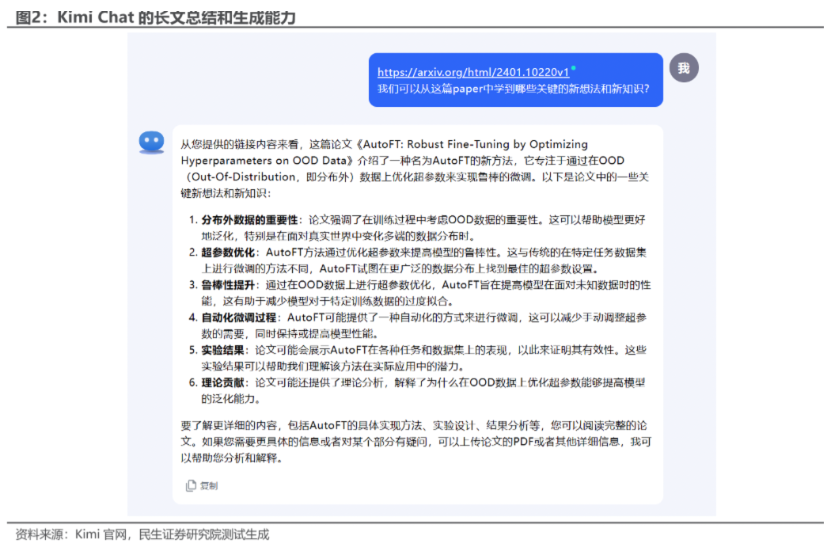Click the heading 实验结果
Screen dimensions: 832x552
tap(223, 350)
